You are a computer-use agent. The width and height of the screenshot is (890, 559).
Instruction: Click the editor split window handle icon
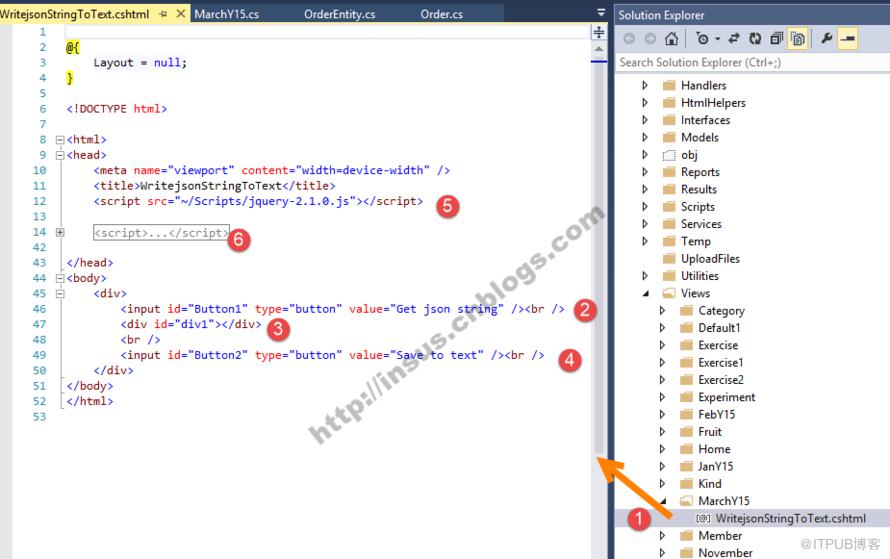599,32
